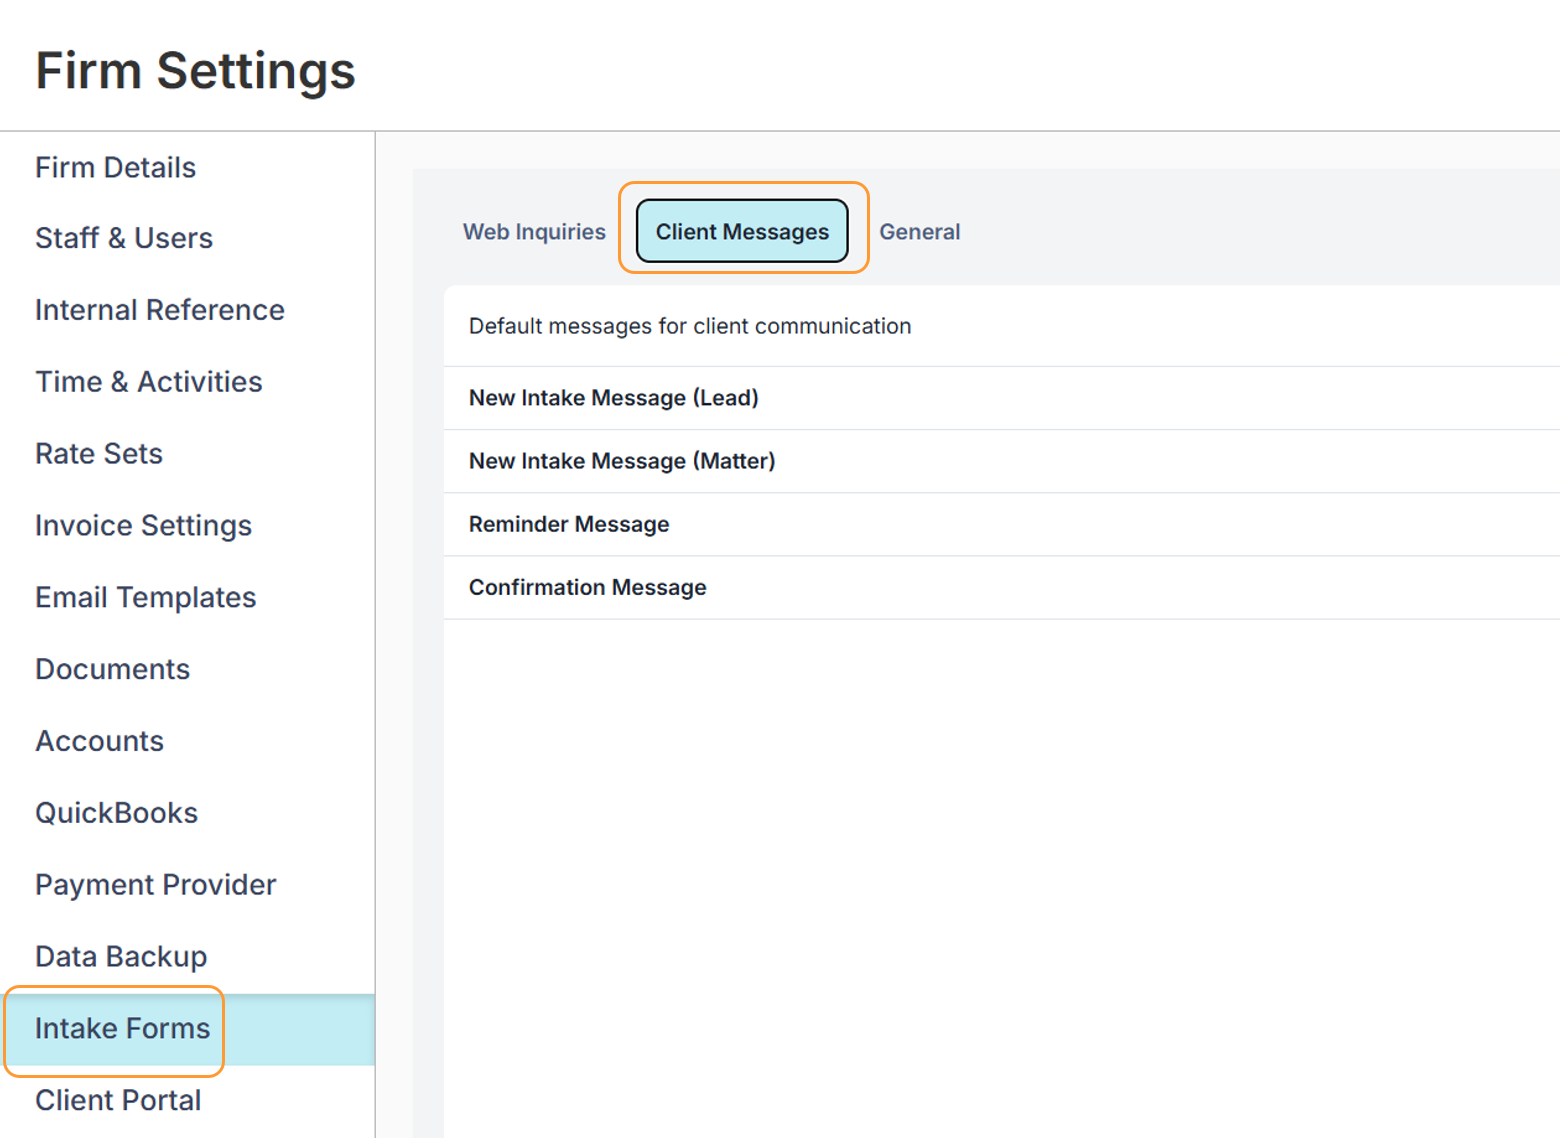Open Time & Activities settings

click(x=148, y=382)
